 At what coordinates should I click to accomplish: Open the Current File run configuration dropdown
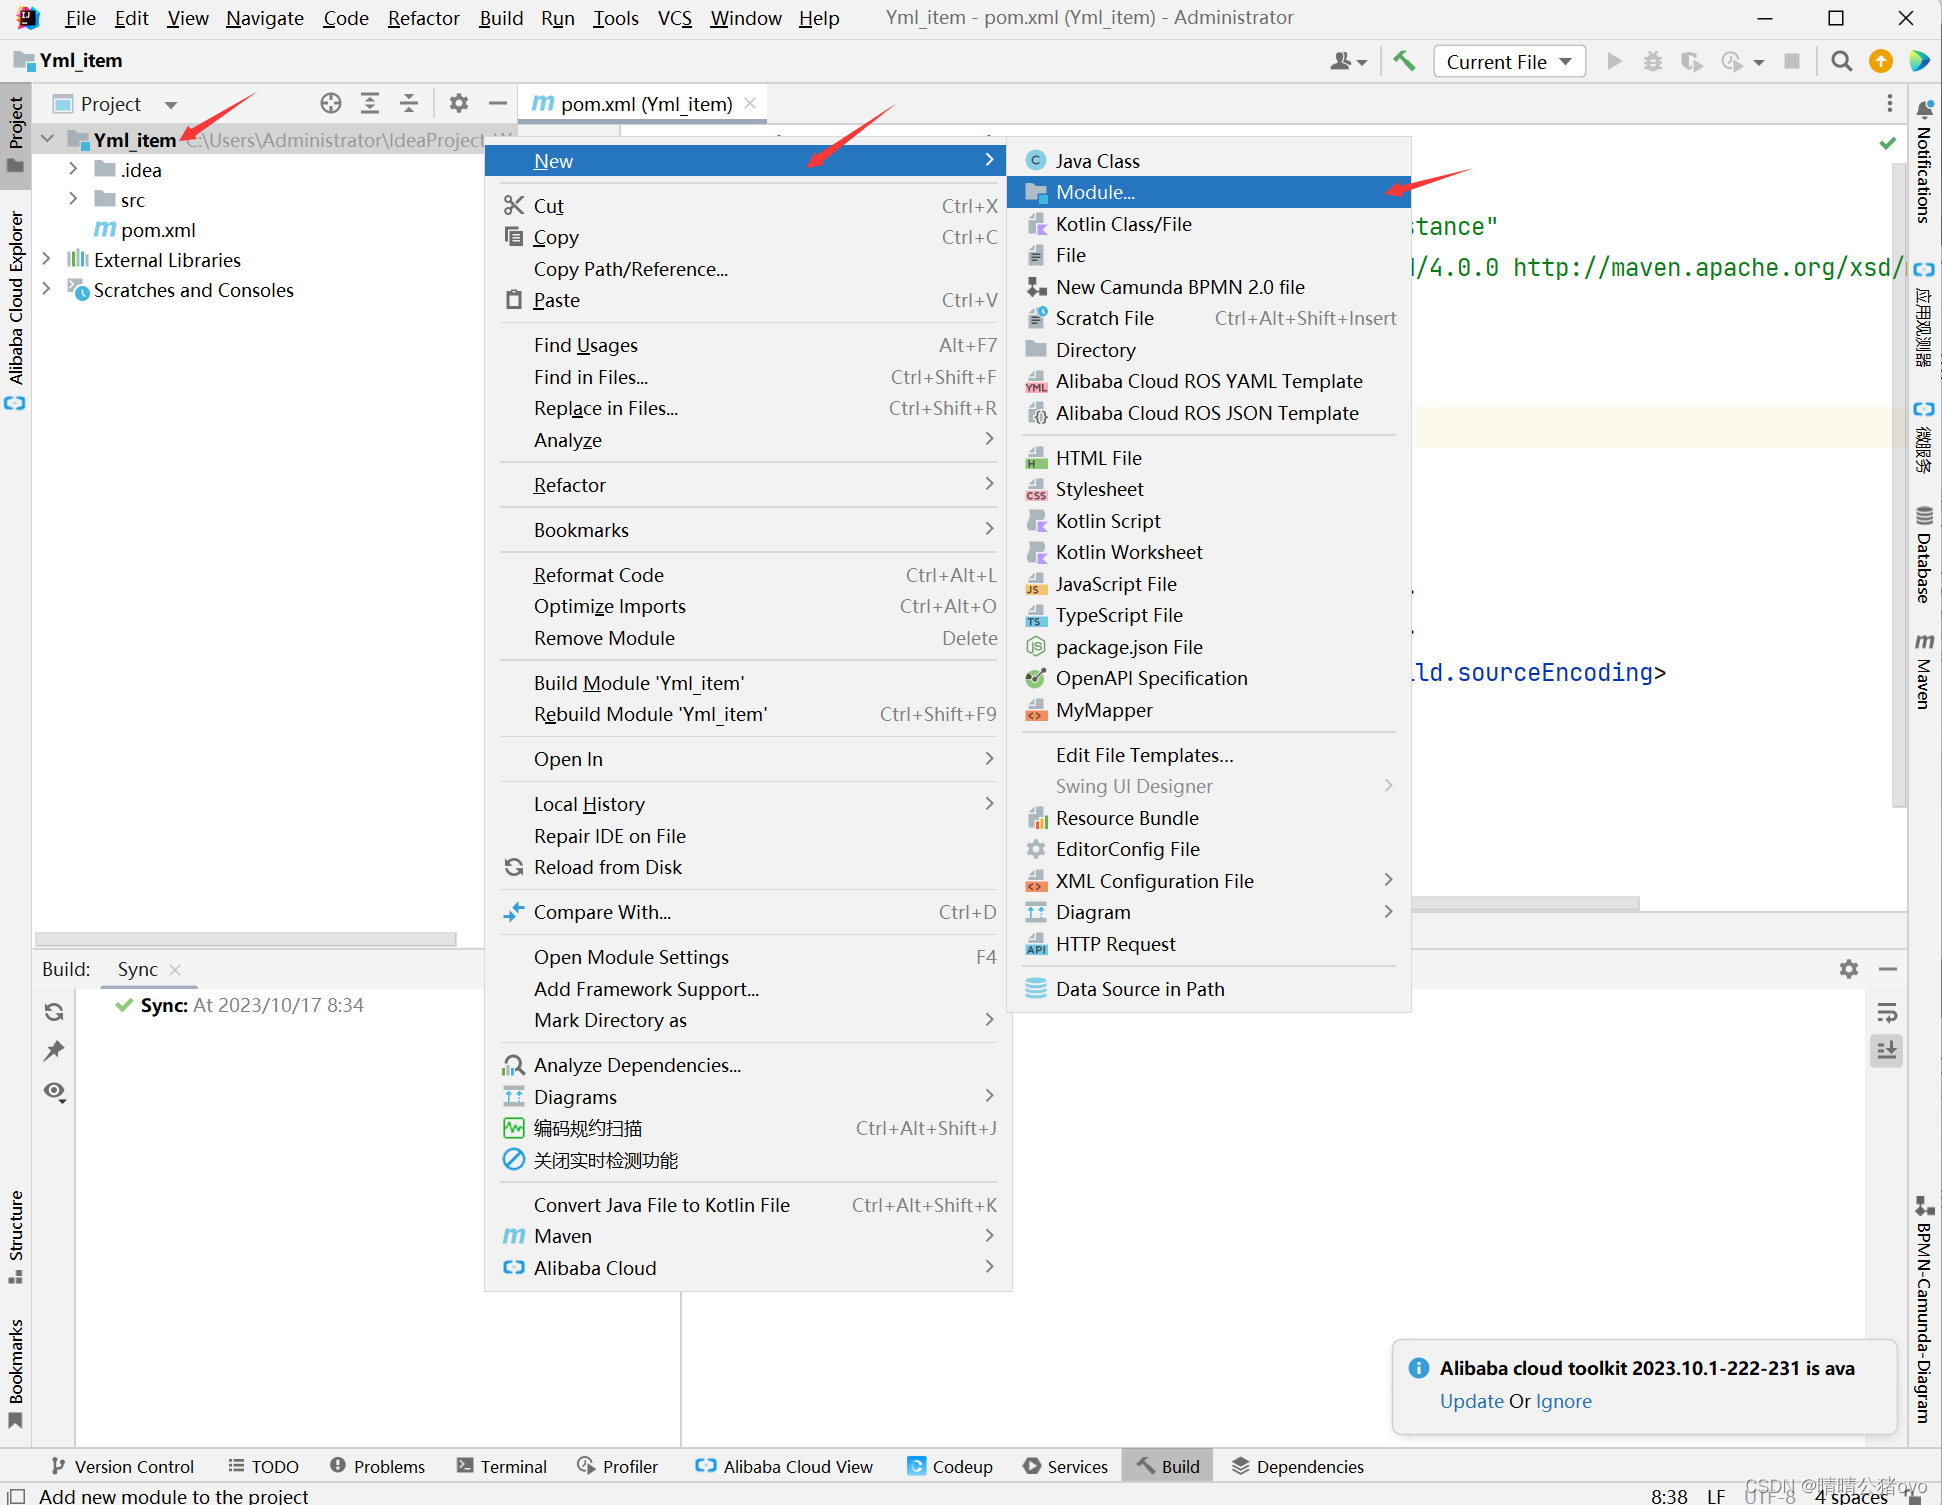click(1509, 61)
